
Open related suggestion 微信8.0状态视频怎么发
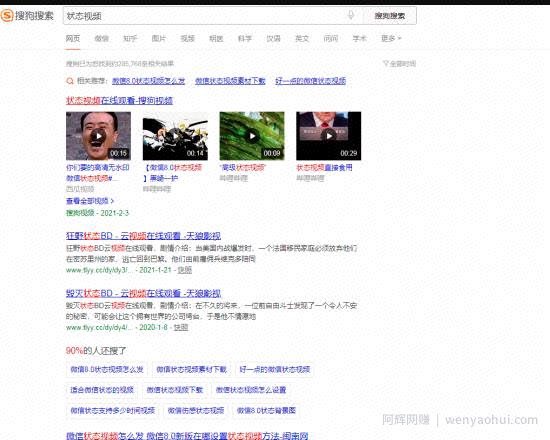(148, 81)
